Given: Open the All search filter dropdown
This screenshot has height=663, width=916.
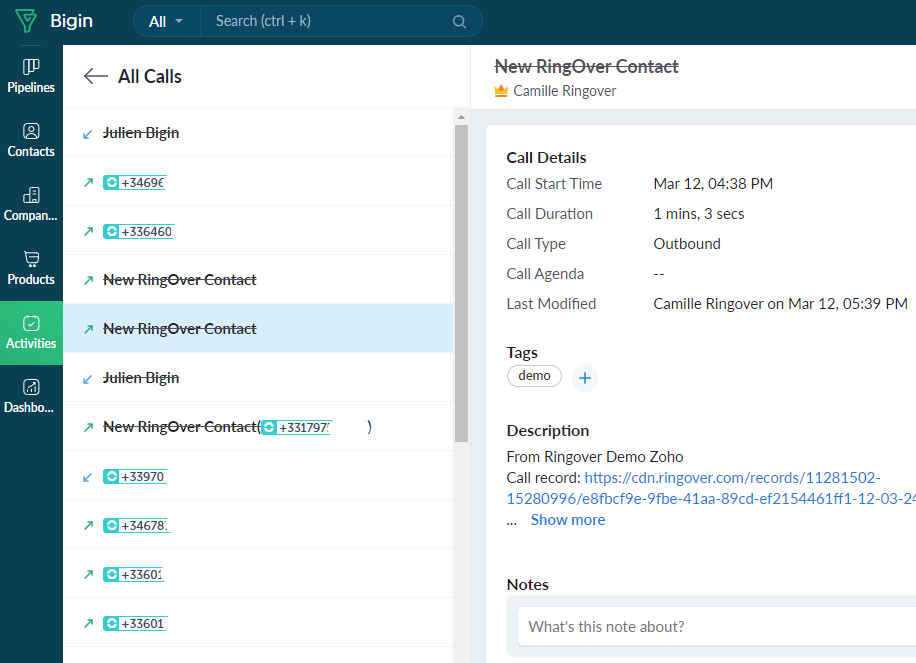Looking at the screenshot, I should [x=166, y=22].
